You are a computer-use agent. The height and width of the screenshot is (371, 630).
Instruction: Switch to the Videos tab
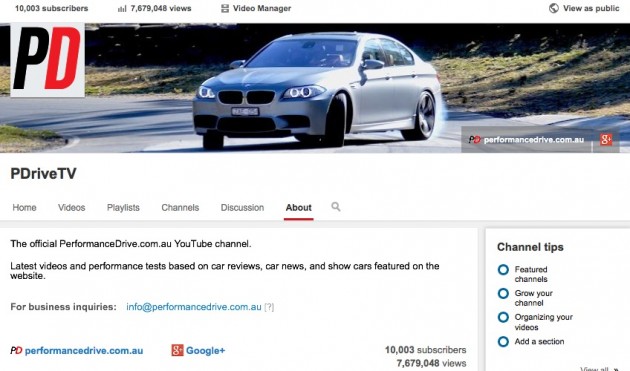pos(72,207)
